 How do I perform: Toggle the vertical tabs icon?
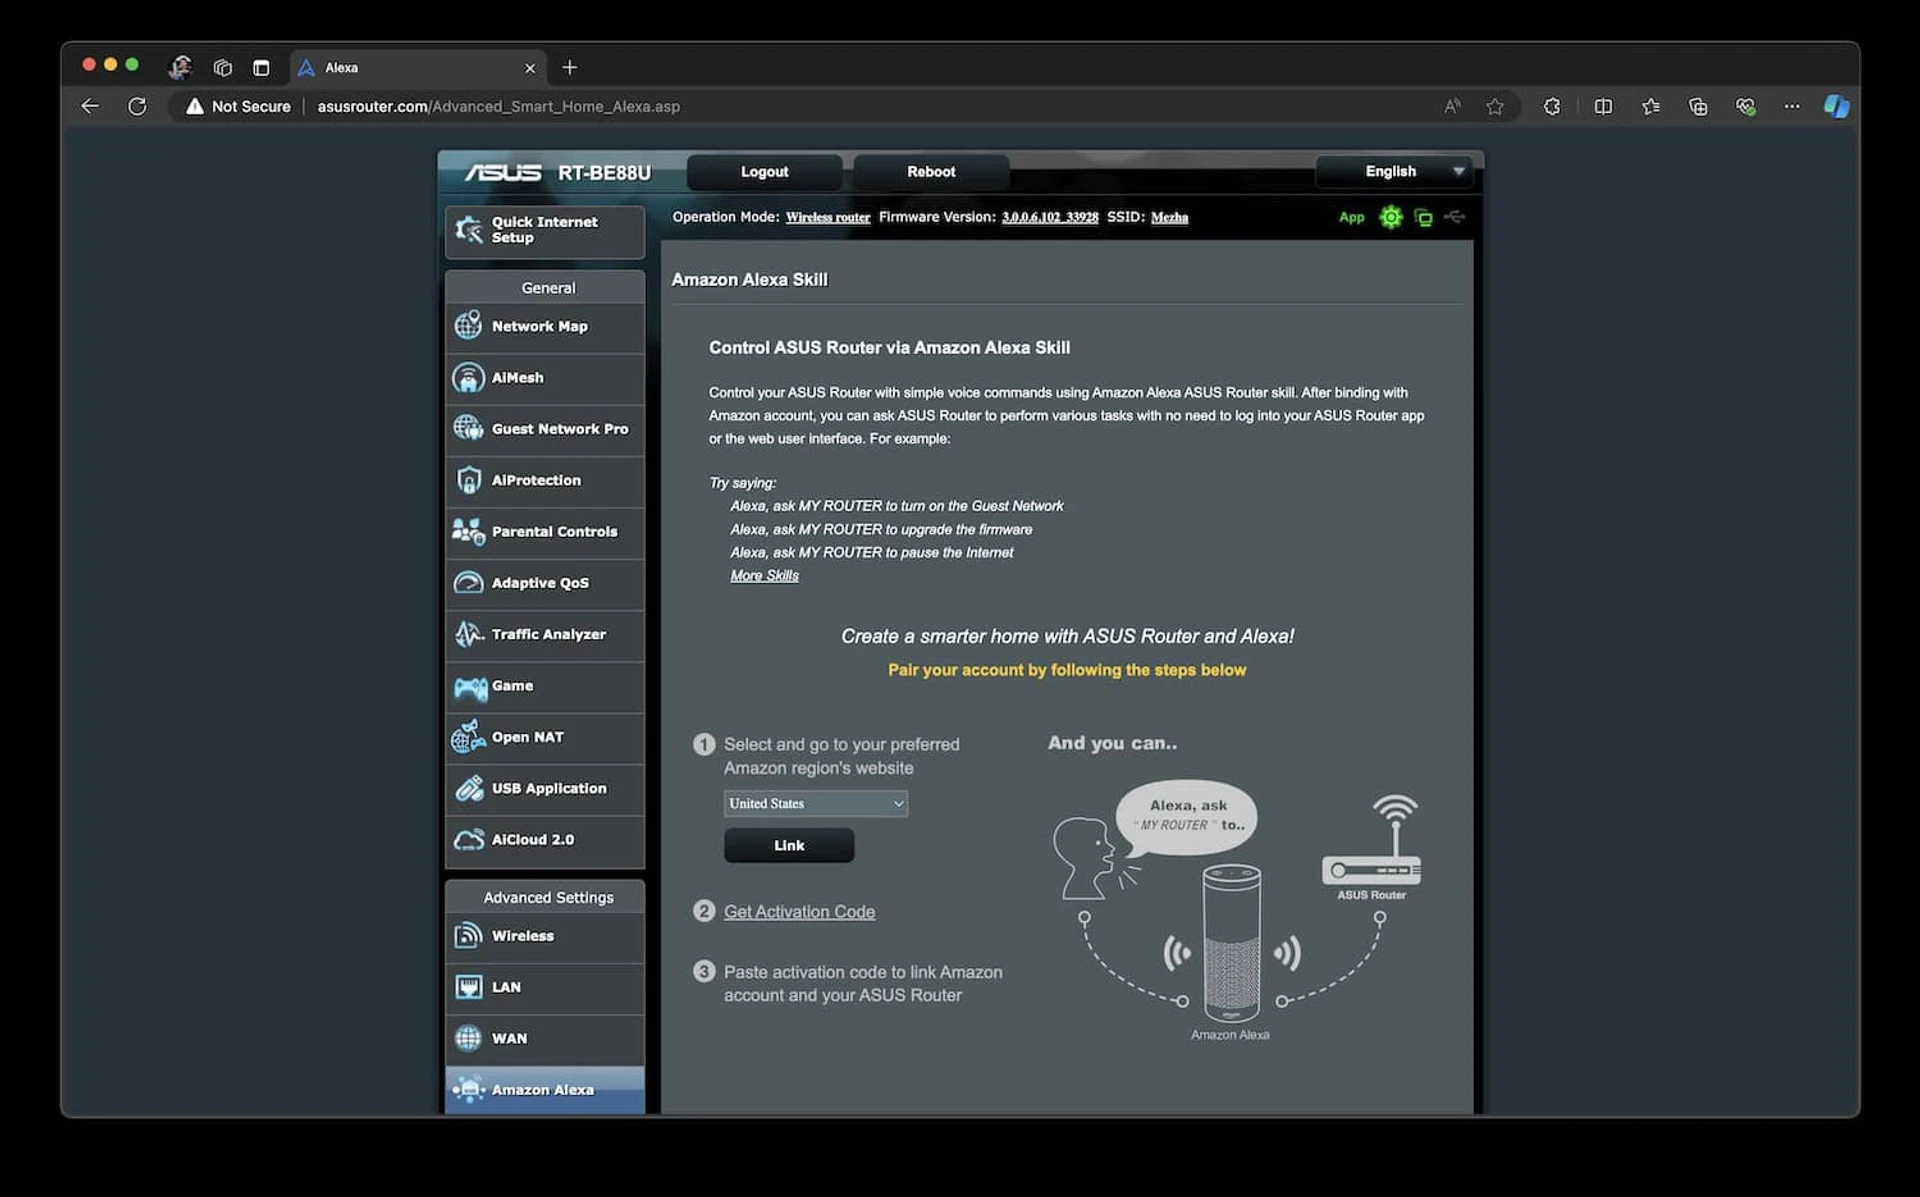click(x=261, y=67)
